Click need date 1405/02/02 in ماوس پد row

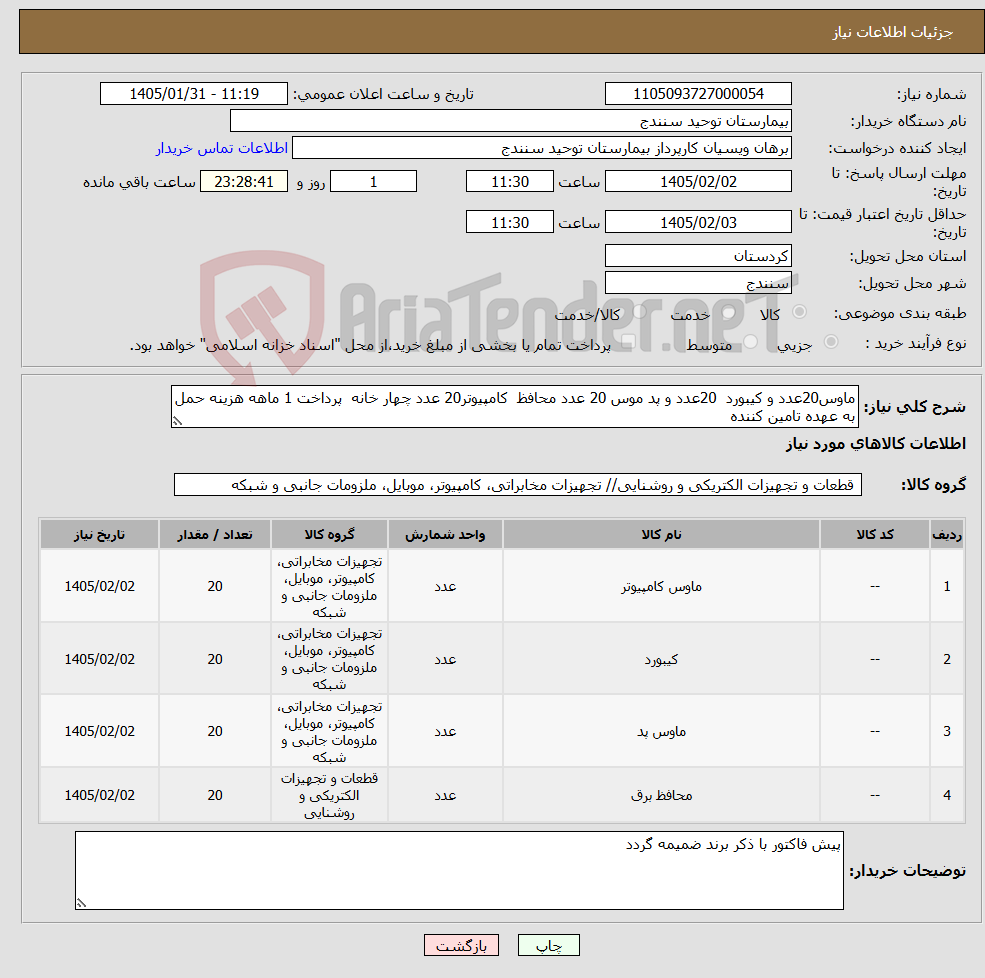click(99, 731)
